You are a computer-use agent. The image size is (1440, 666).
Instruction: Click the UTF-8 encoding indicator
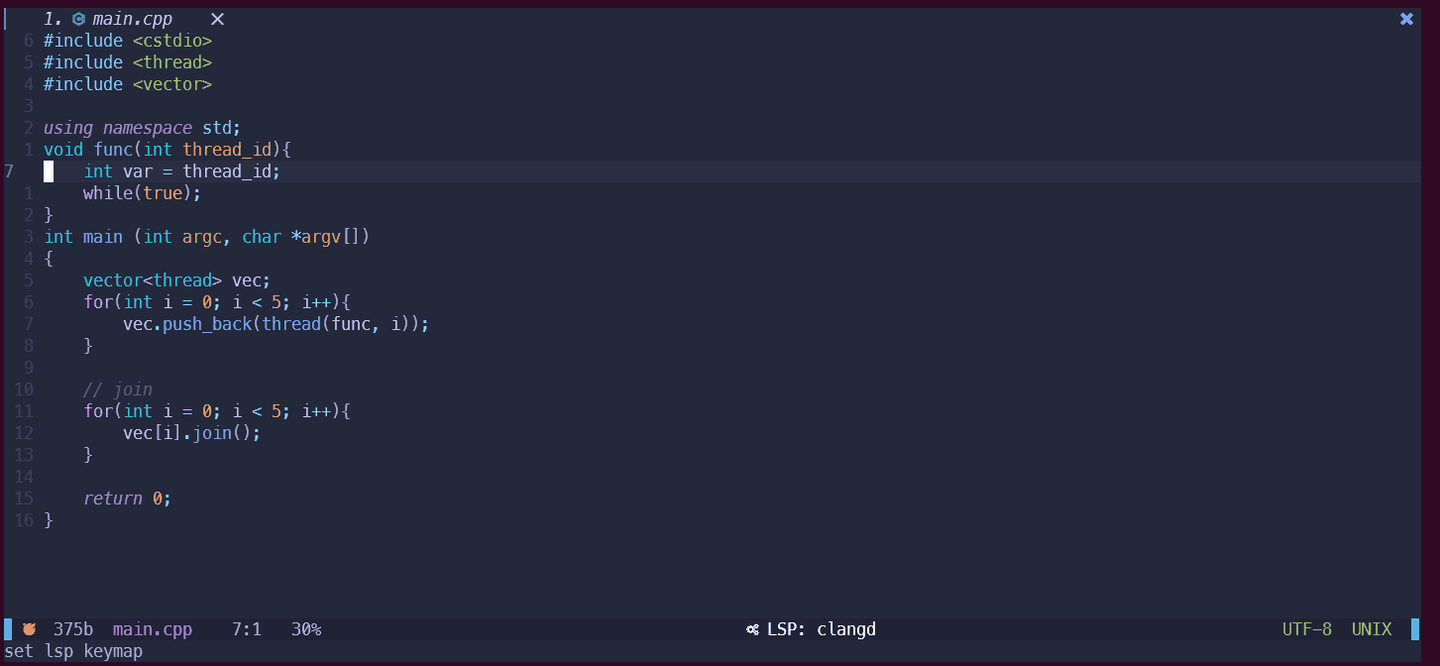1307,629
